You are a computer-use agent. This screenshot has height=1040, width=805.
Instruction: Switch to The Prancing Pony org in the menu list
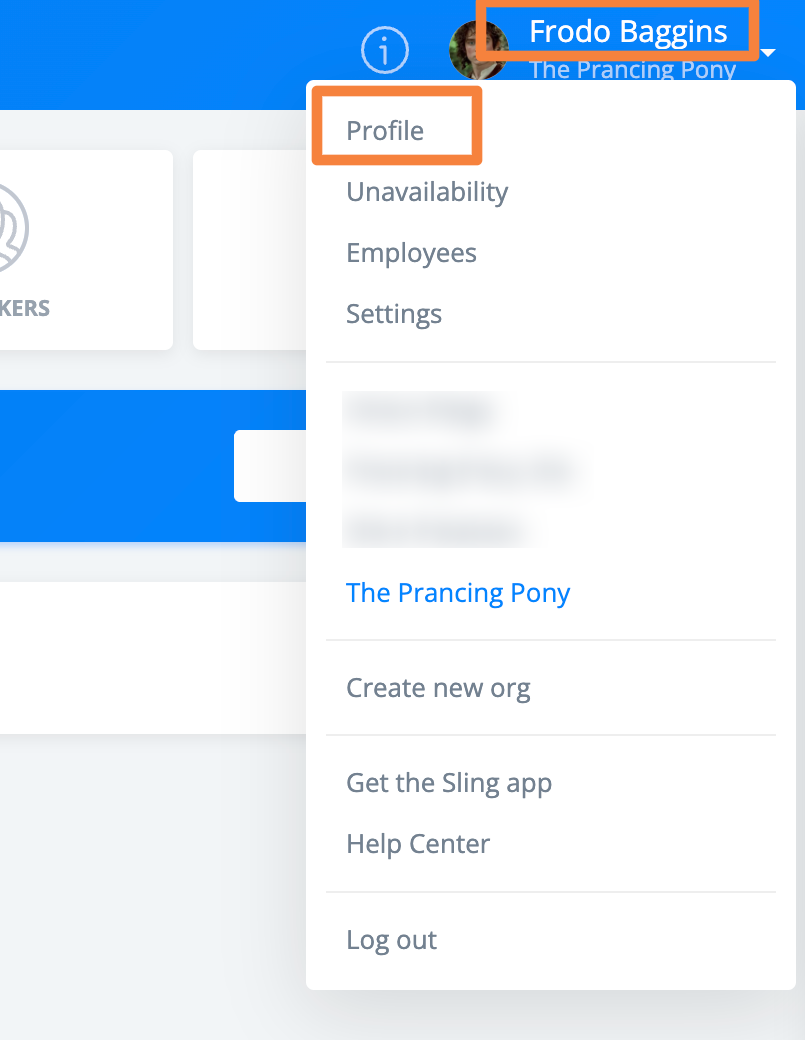click(458, 593)
